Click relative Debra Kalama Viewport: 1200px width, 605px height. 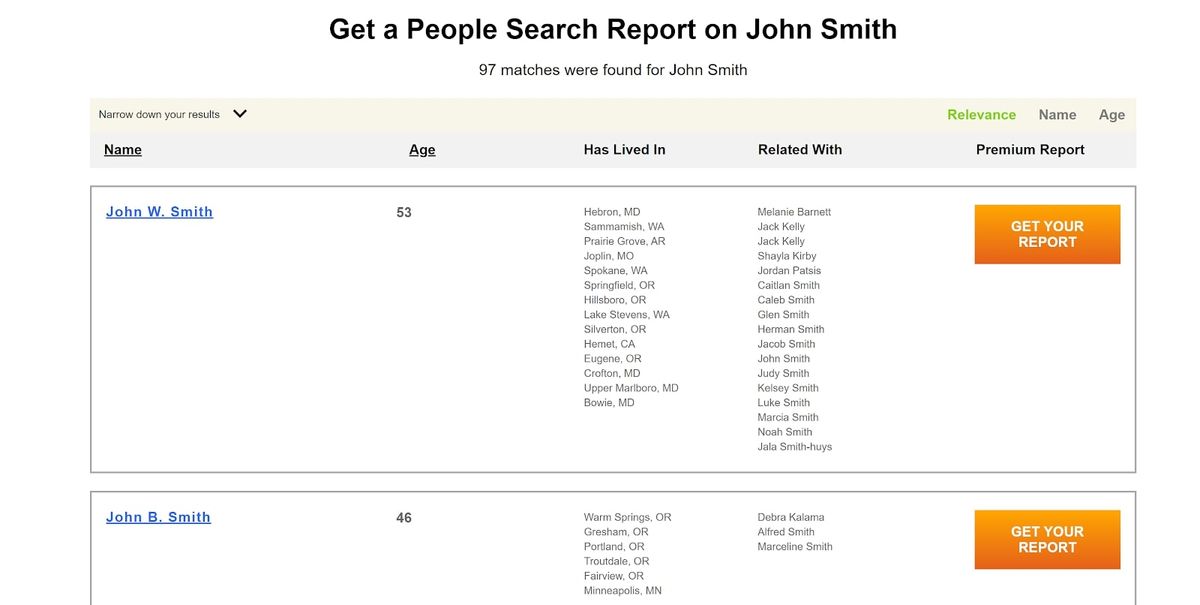(x=793, y=517)
